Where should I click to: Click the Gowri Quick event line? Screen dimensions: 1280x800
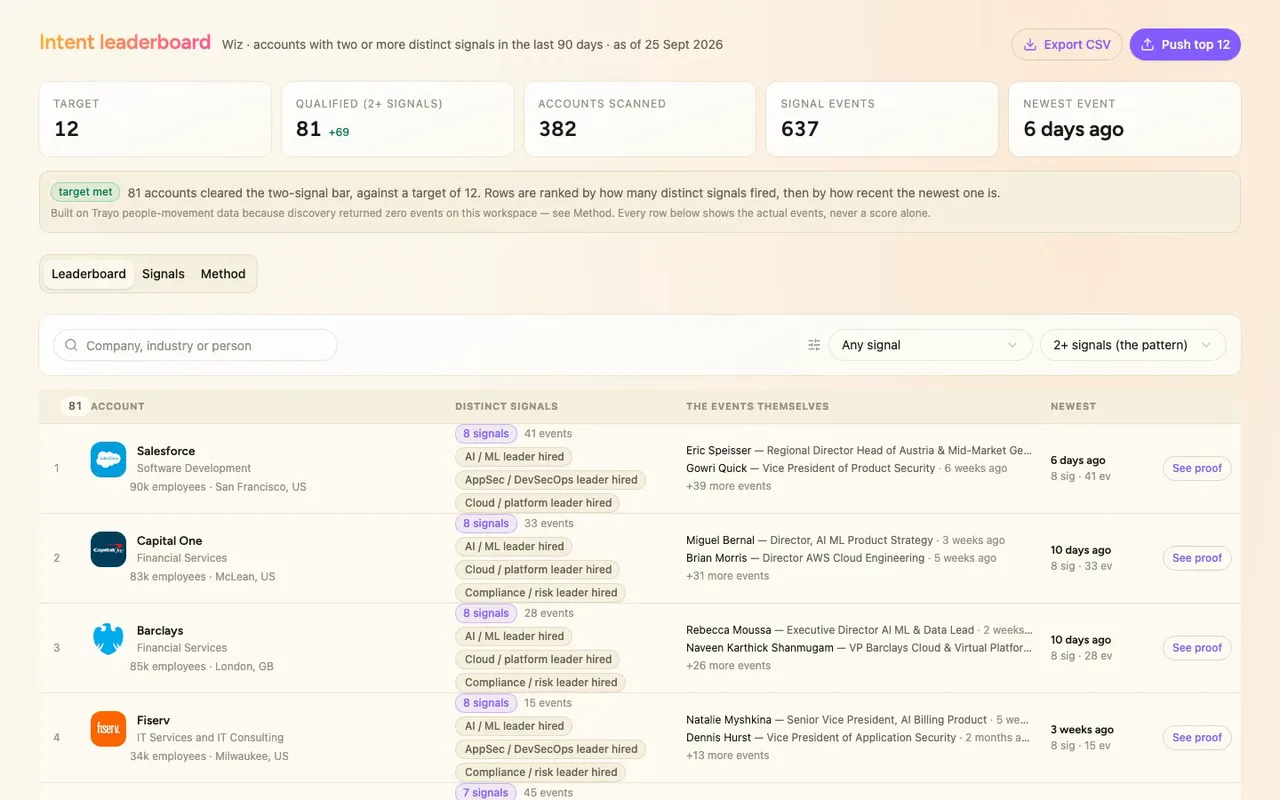coord(846,468)
